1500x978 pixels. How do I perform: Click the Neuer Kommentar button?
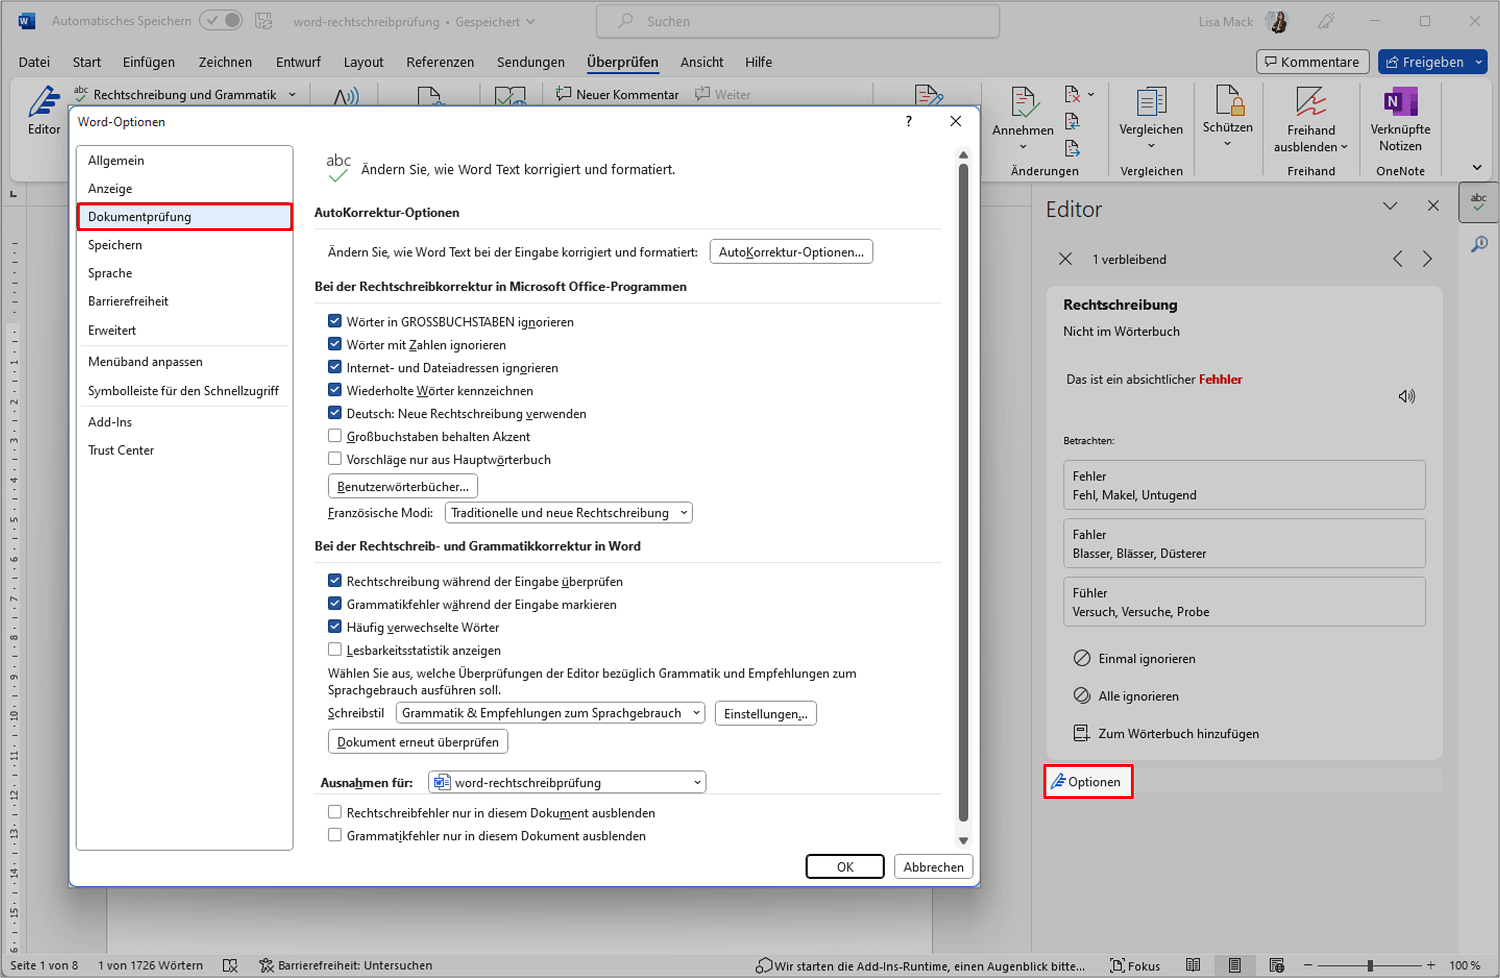[617, 94]
